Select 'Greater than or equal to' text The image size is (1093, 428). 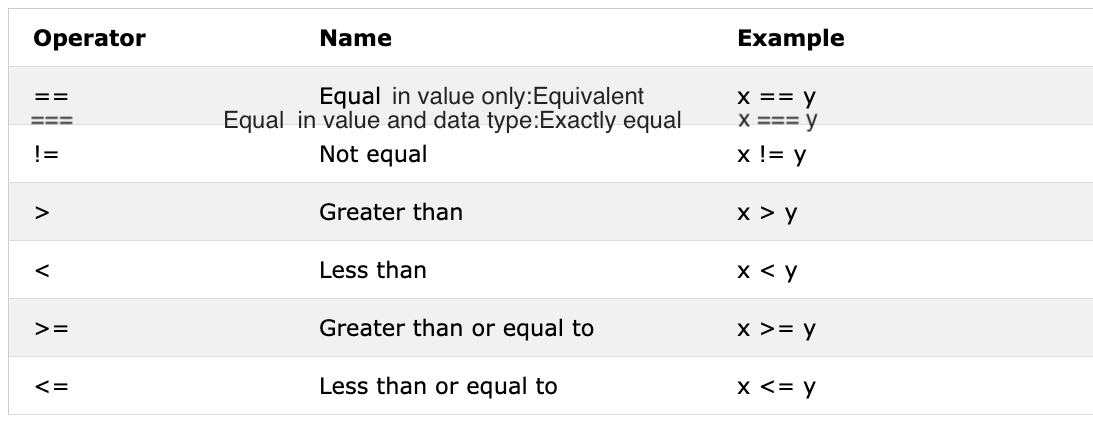tap(456, 328)
